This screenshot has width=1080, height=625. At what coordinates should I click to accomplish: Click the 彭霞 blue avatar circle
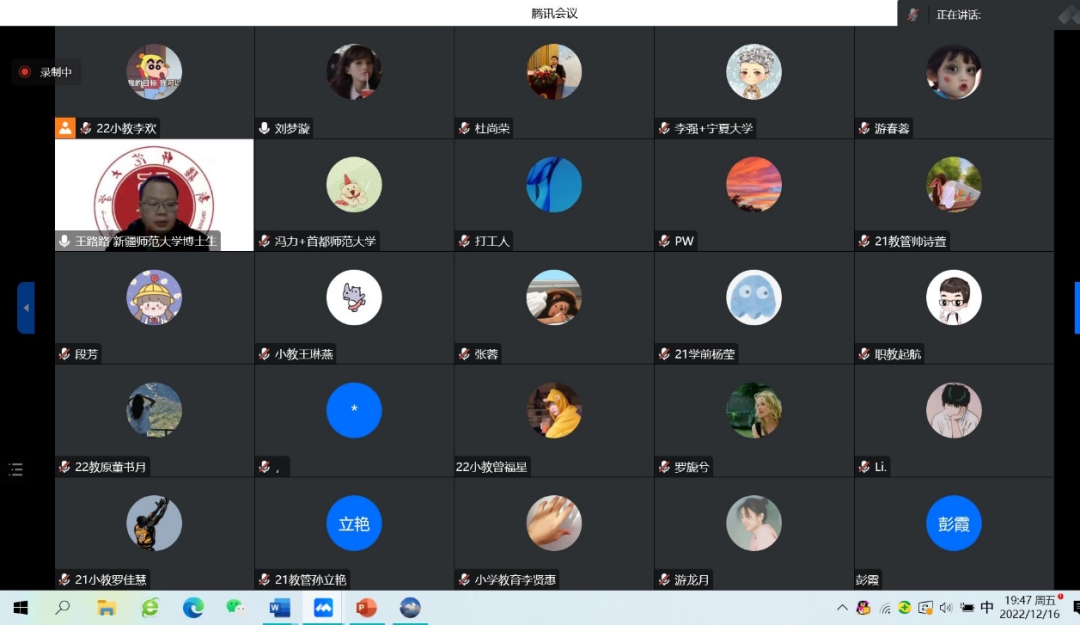pyautogui.click(x=953, y=523)
